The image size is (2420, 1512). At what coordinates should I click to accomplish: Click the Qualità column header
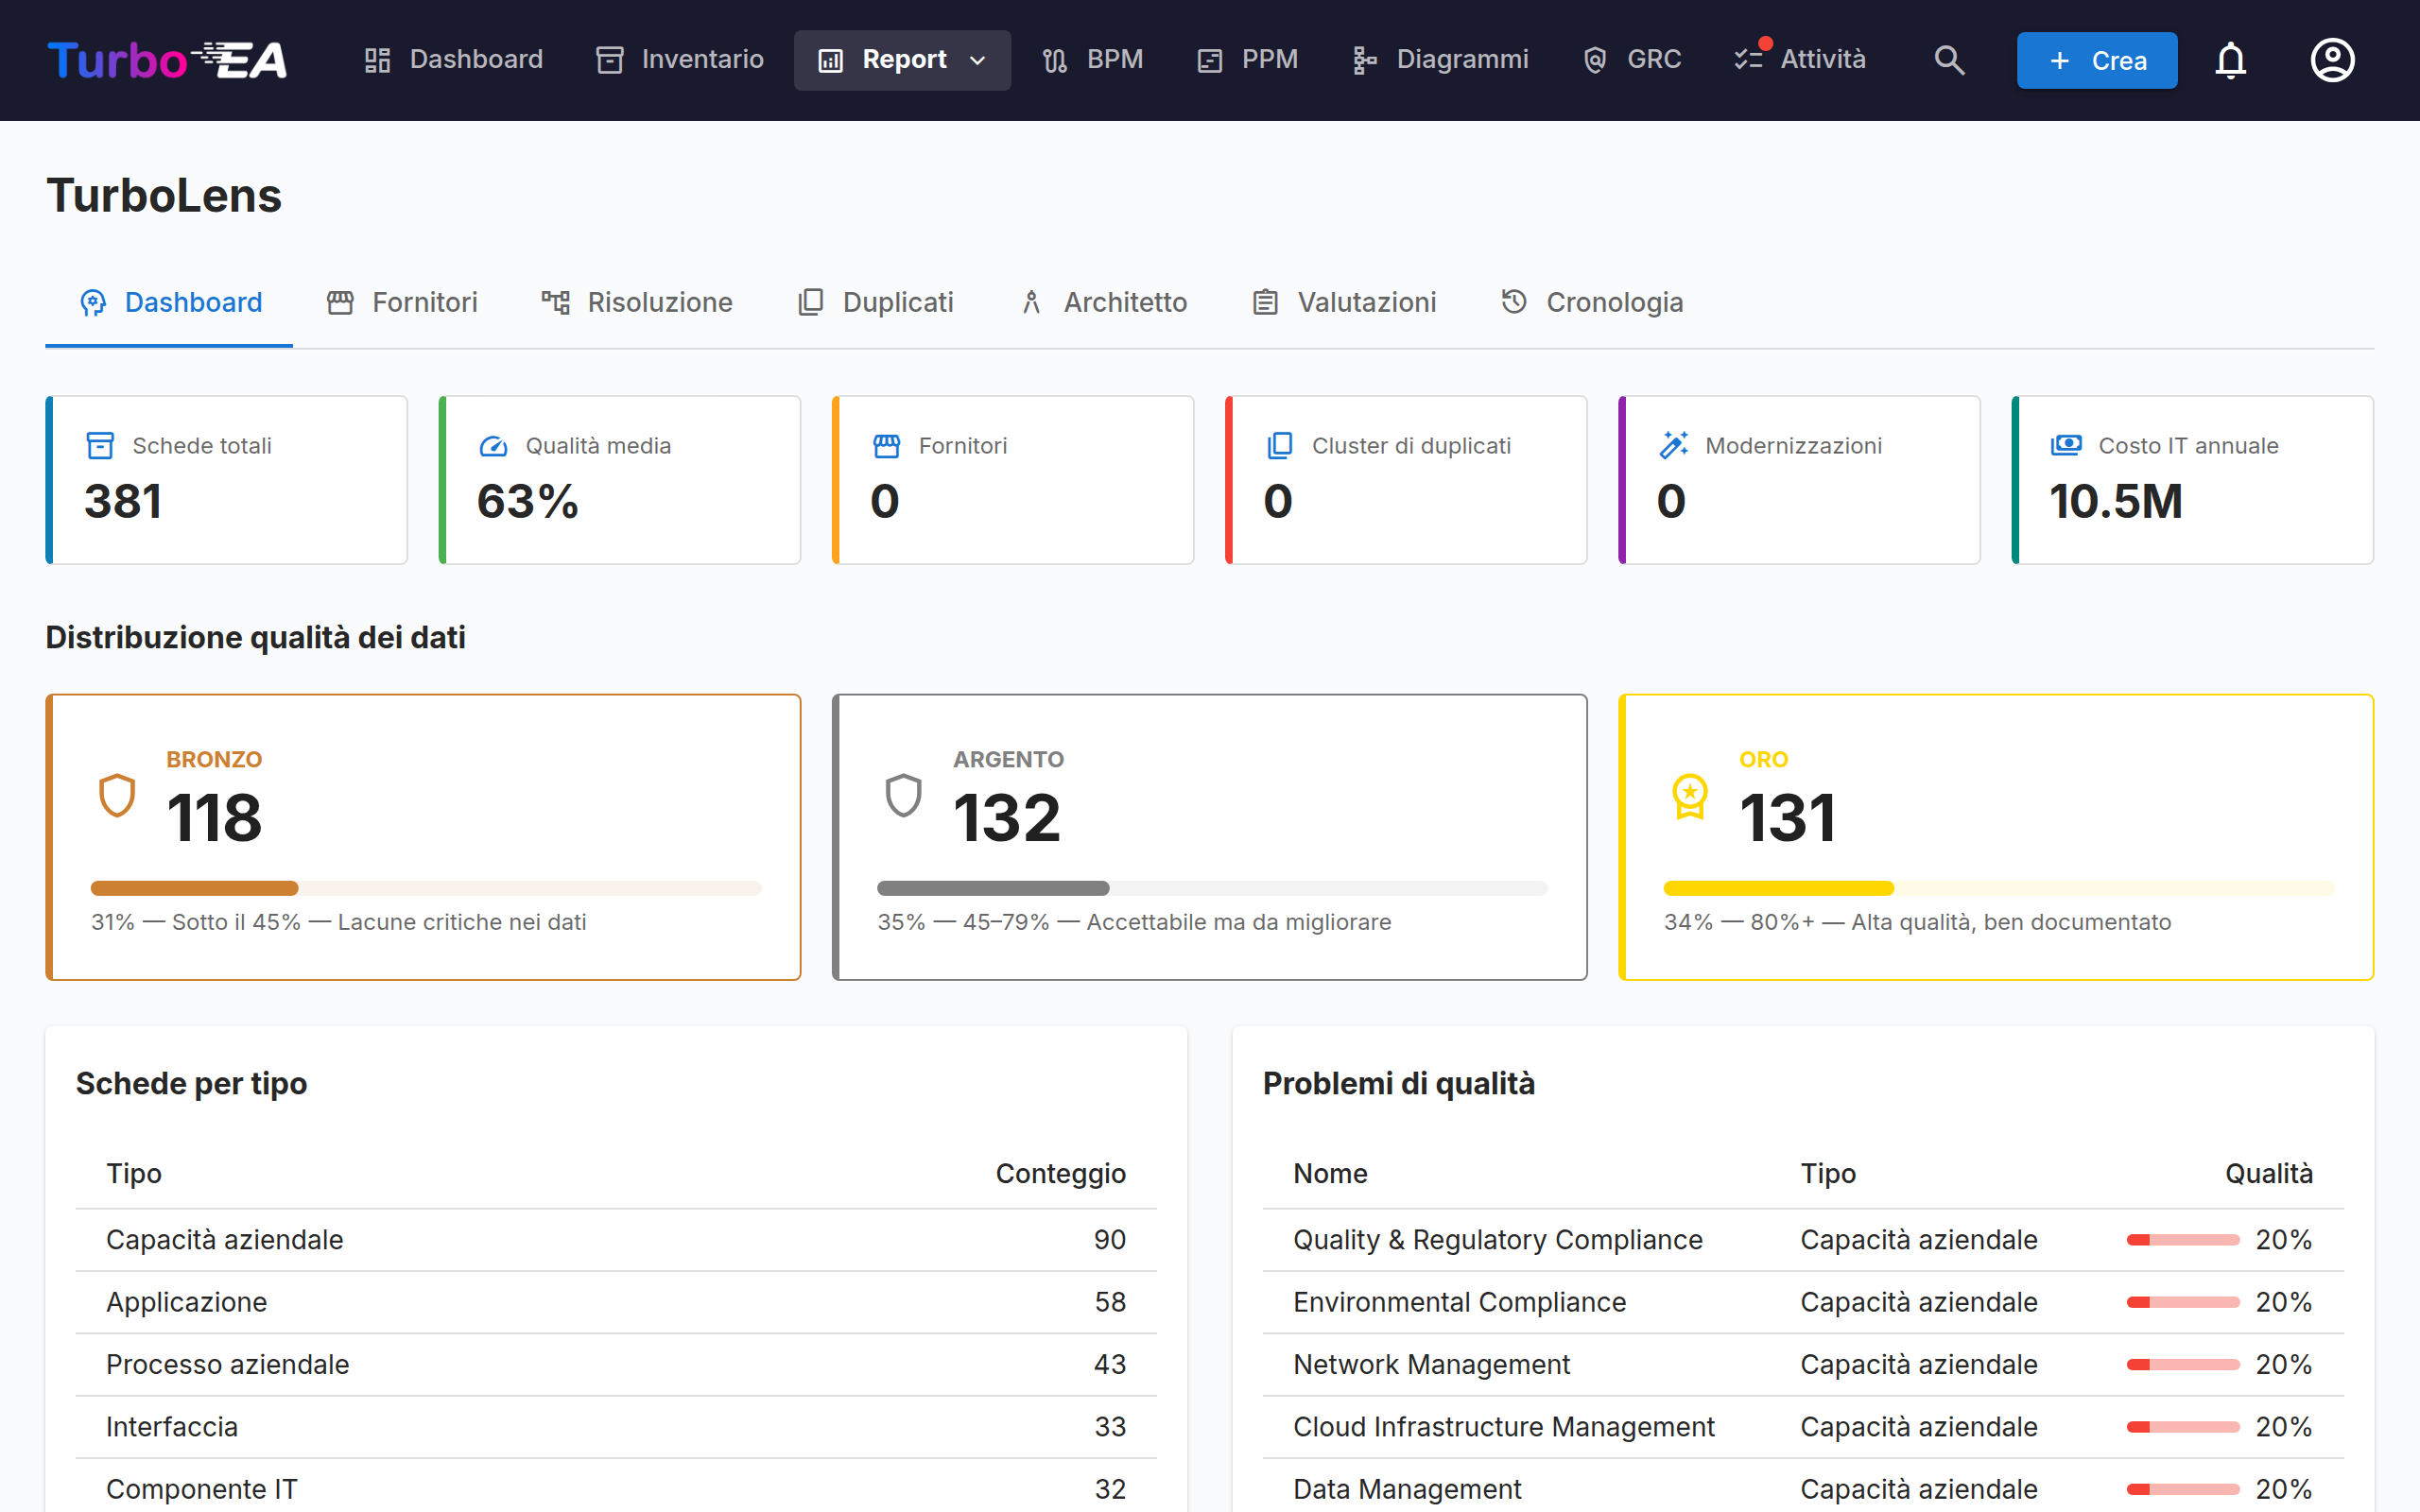(2268, 1174)
